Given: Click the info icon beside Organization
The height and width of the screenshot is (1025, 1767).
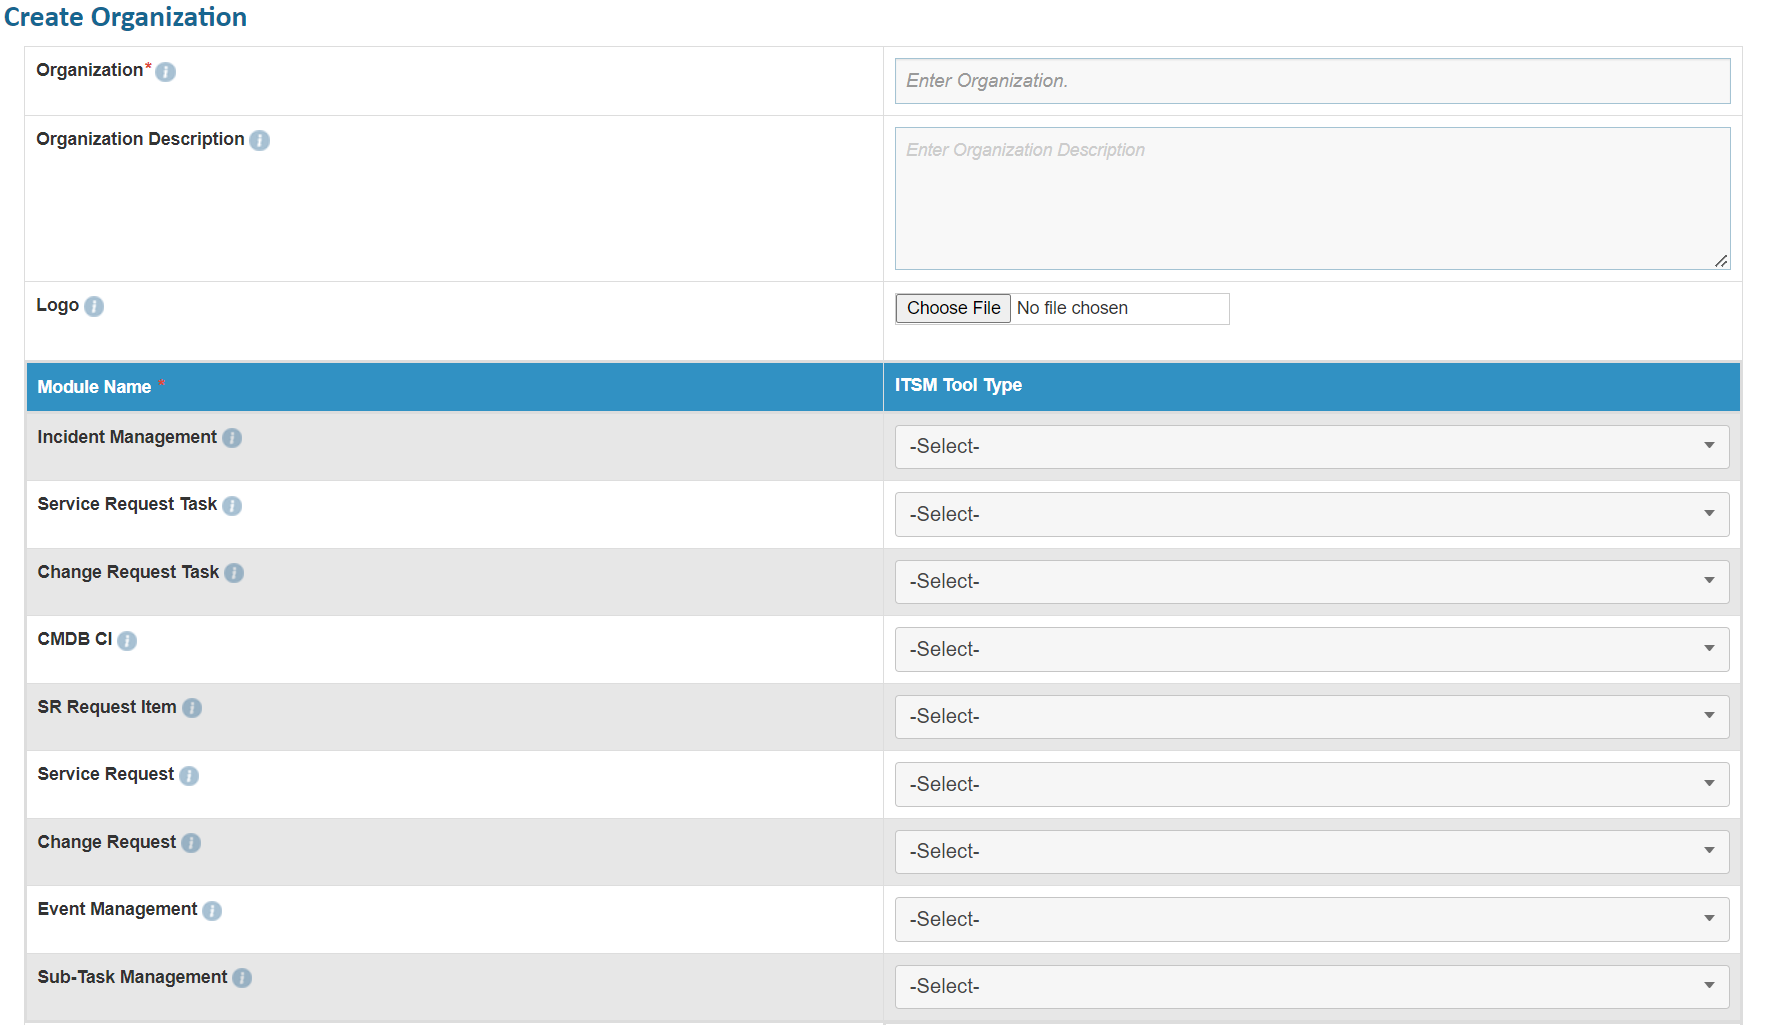Looking at the screenshot, I should click(166, 71).
